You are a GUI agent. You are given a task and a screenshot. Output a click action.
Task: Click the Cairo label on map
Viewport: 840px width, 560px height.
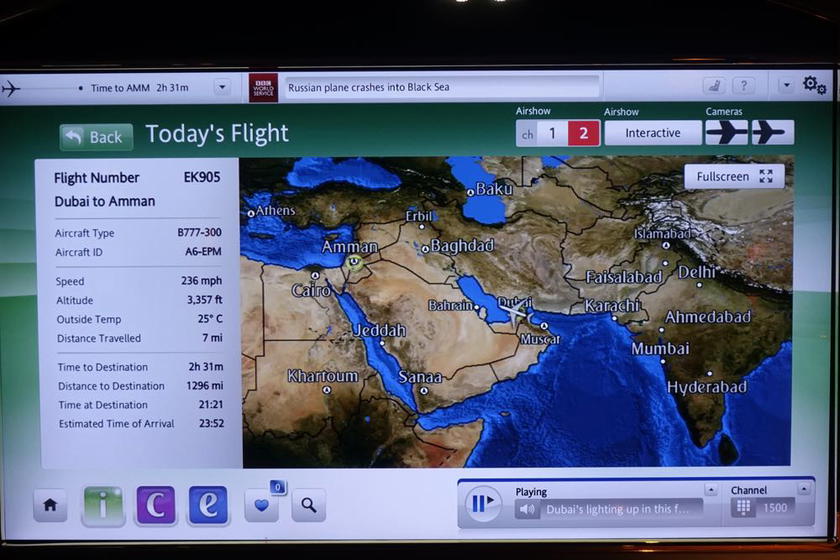coord(311,290)
